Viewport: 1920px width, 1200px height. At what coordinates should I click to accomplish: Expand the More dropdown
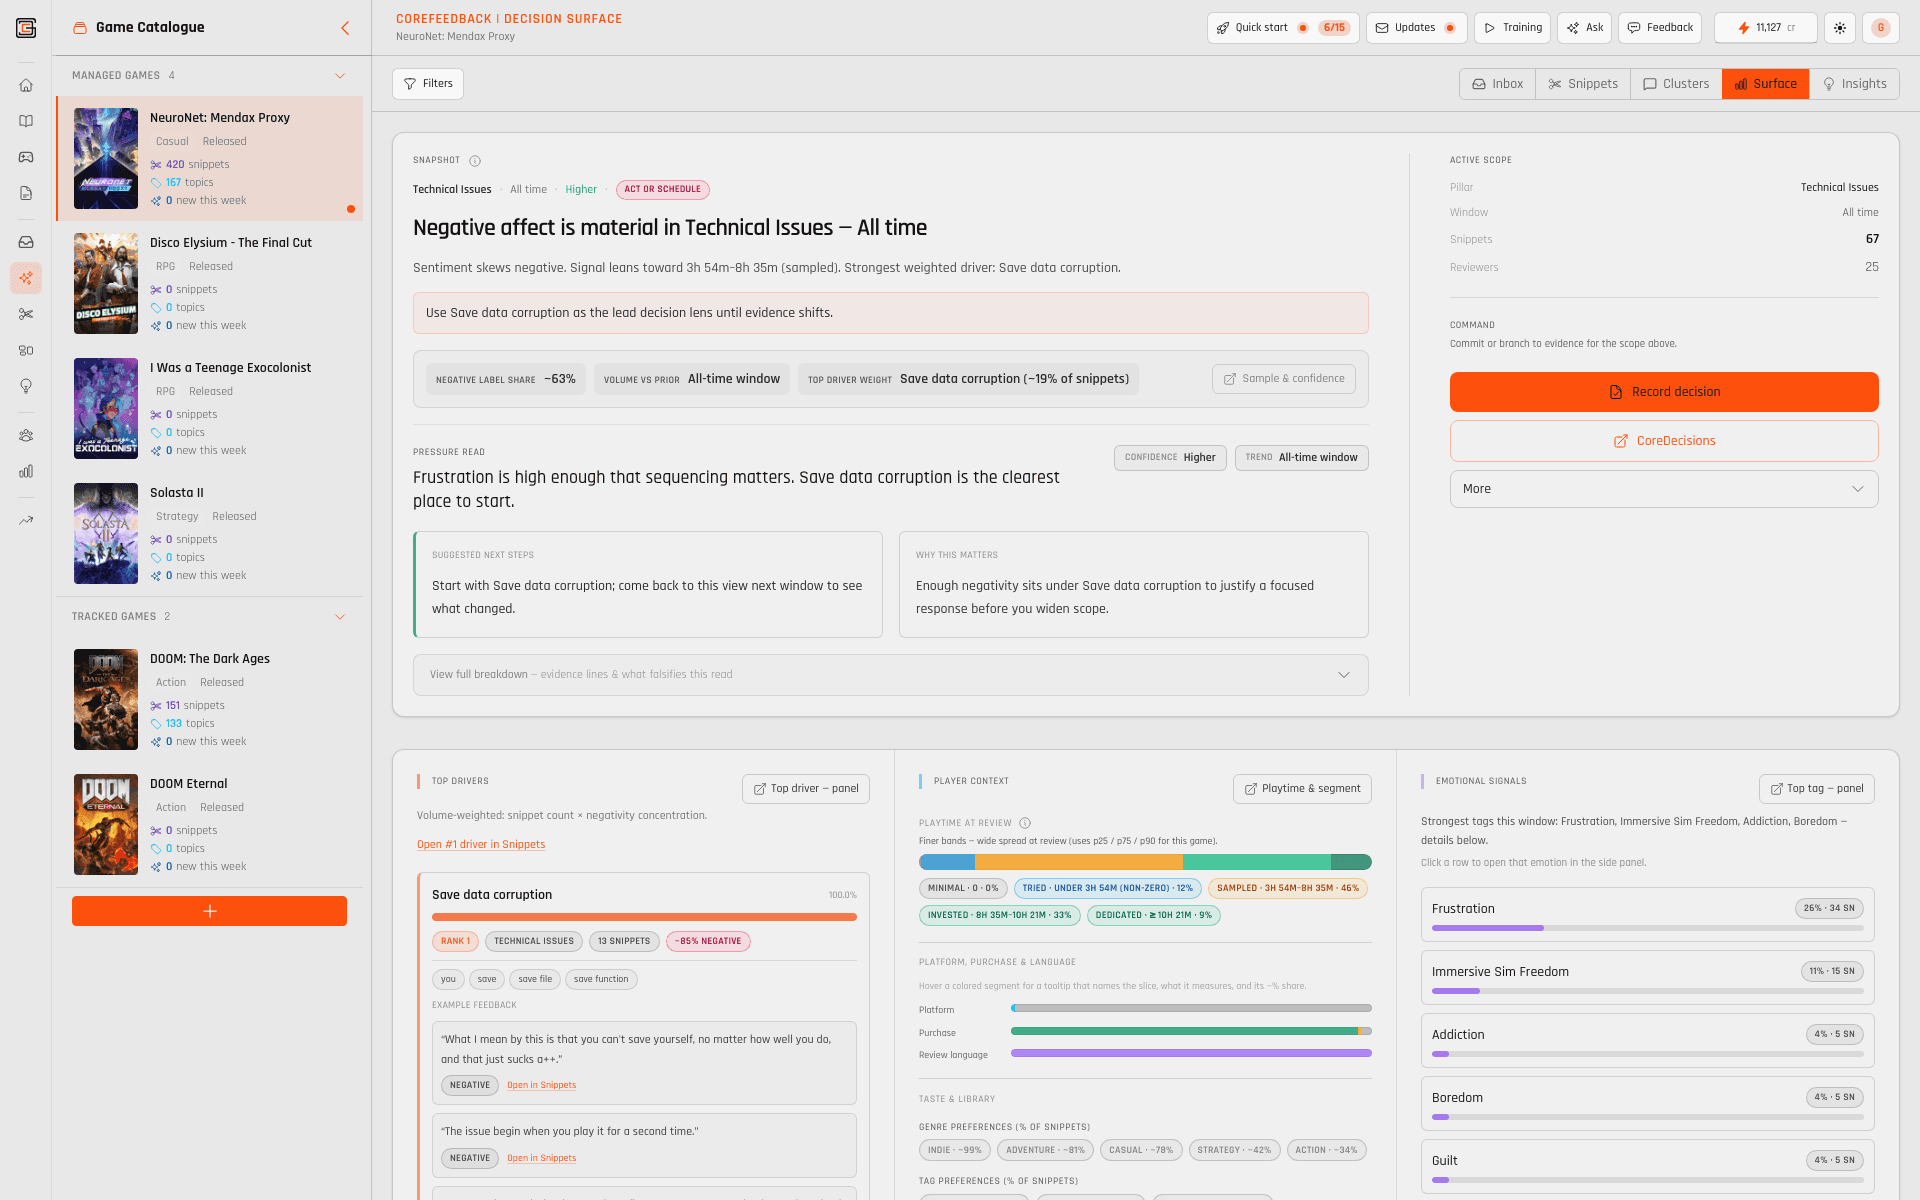pos(1663,489)
